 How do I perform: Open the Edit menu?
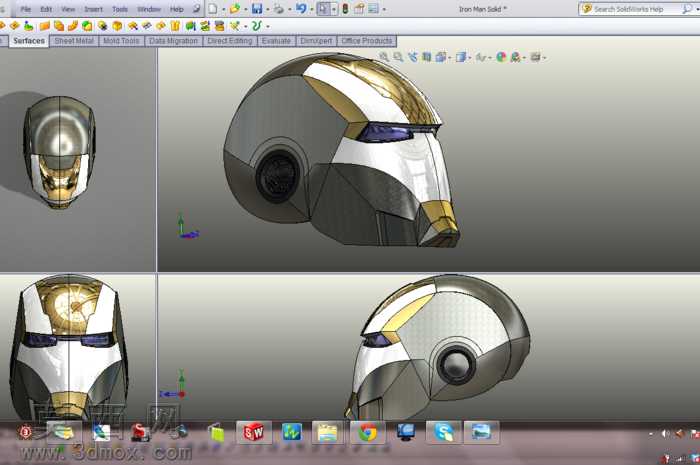[46, 9]
